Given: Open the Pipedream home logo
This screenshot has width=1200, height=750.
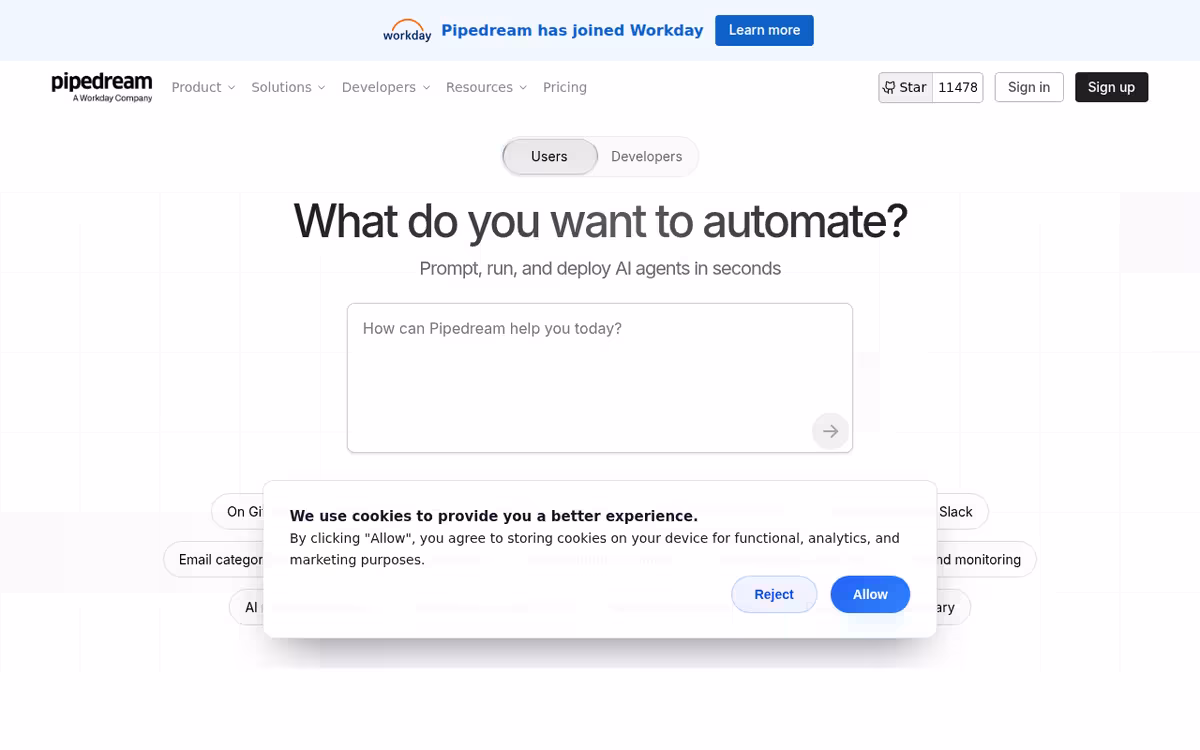Looking at the screenshot, I should 102,87.
